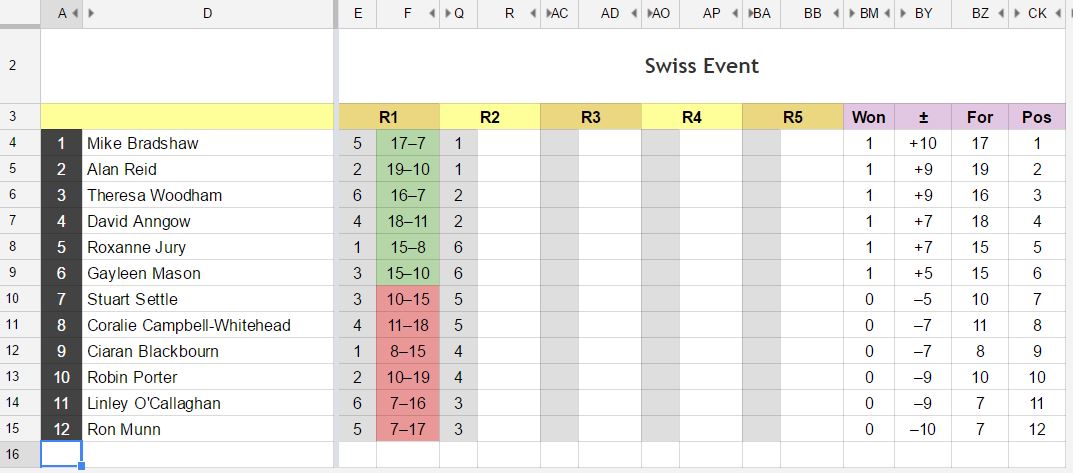Image resolution: width=1073 pixels, height=473 pixels.
Task: Select the row 16 header
Action: (13, 455)
